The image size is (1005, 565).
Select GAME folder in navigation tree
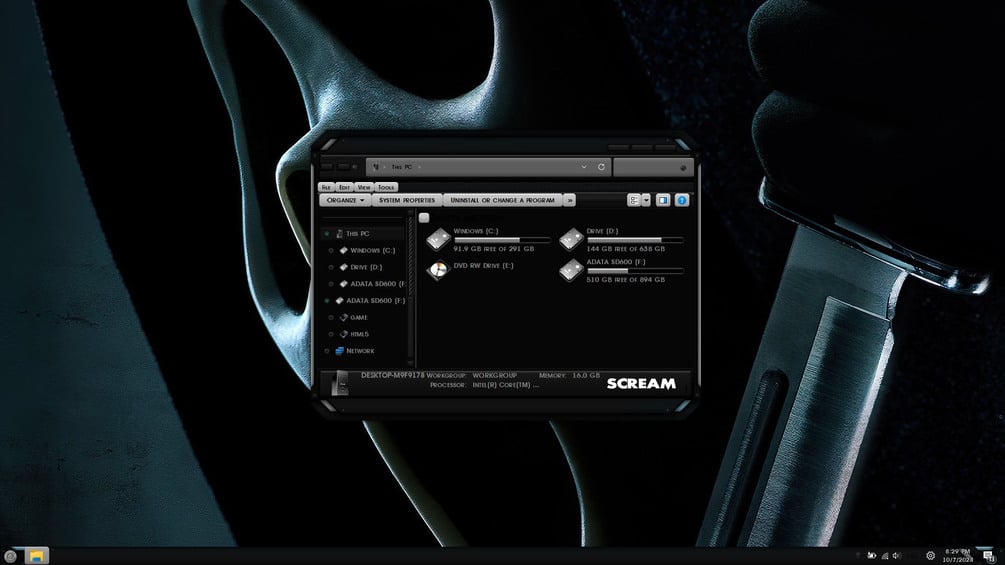tap(359, 317)
